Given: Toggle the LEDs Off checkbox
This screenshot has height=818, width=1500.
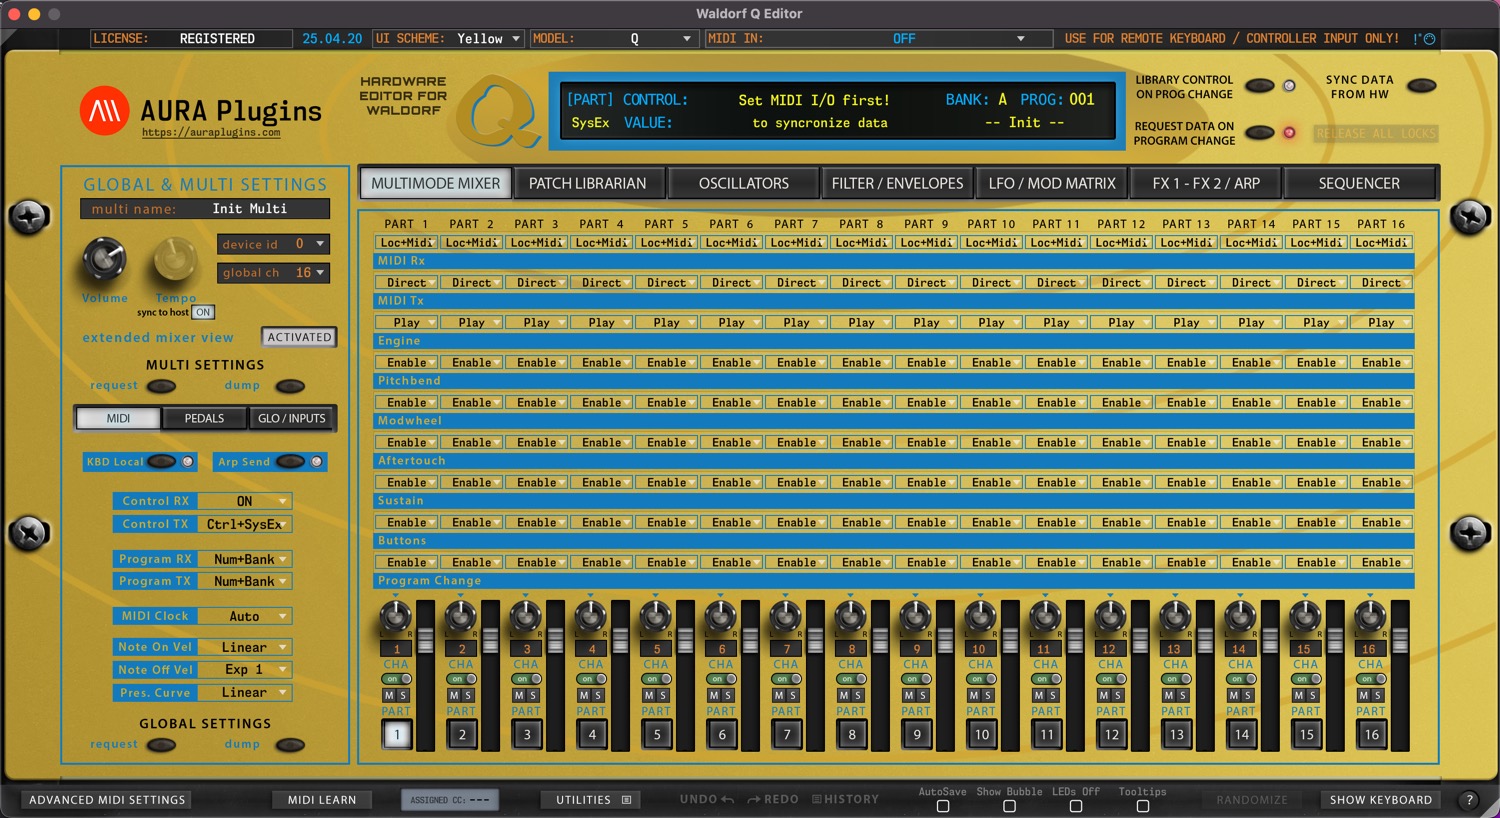Looking at the screenshot, I should (1076, 806).
